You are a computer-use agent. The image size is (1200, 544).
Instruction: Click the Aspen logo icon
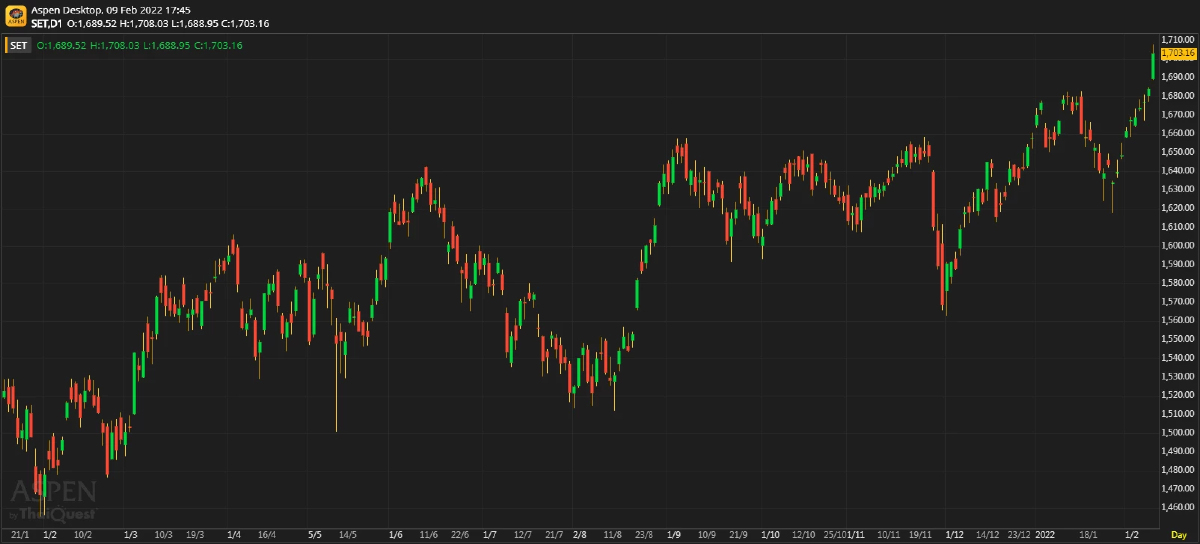(x=15, y=15)
